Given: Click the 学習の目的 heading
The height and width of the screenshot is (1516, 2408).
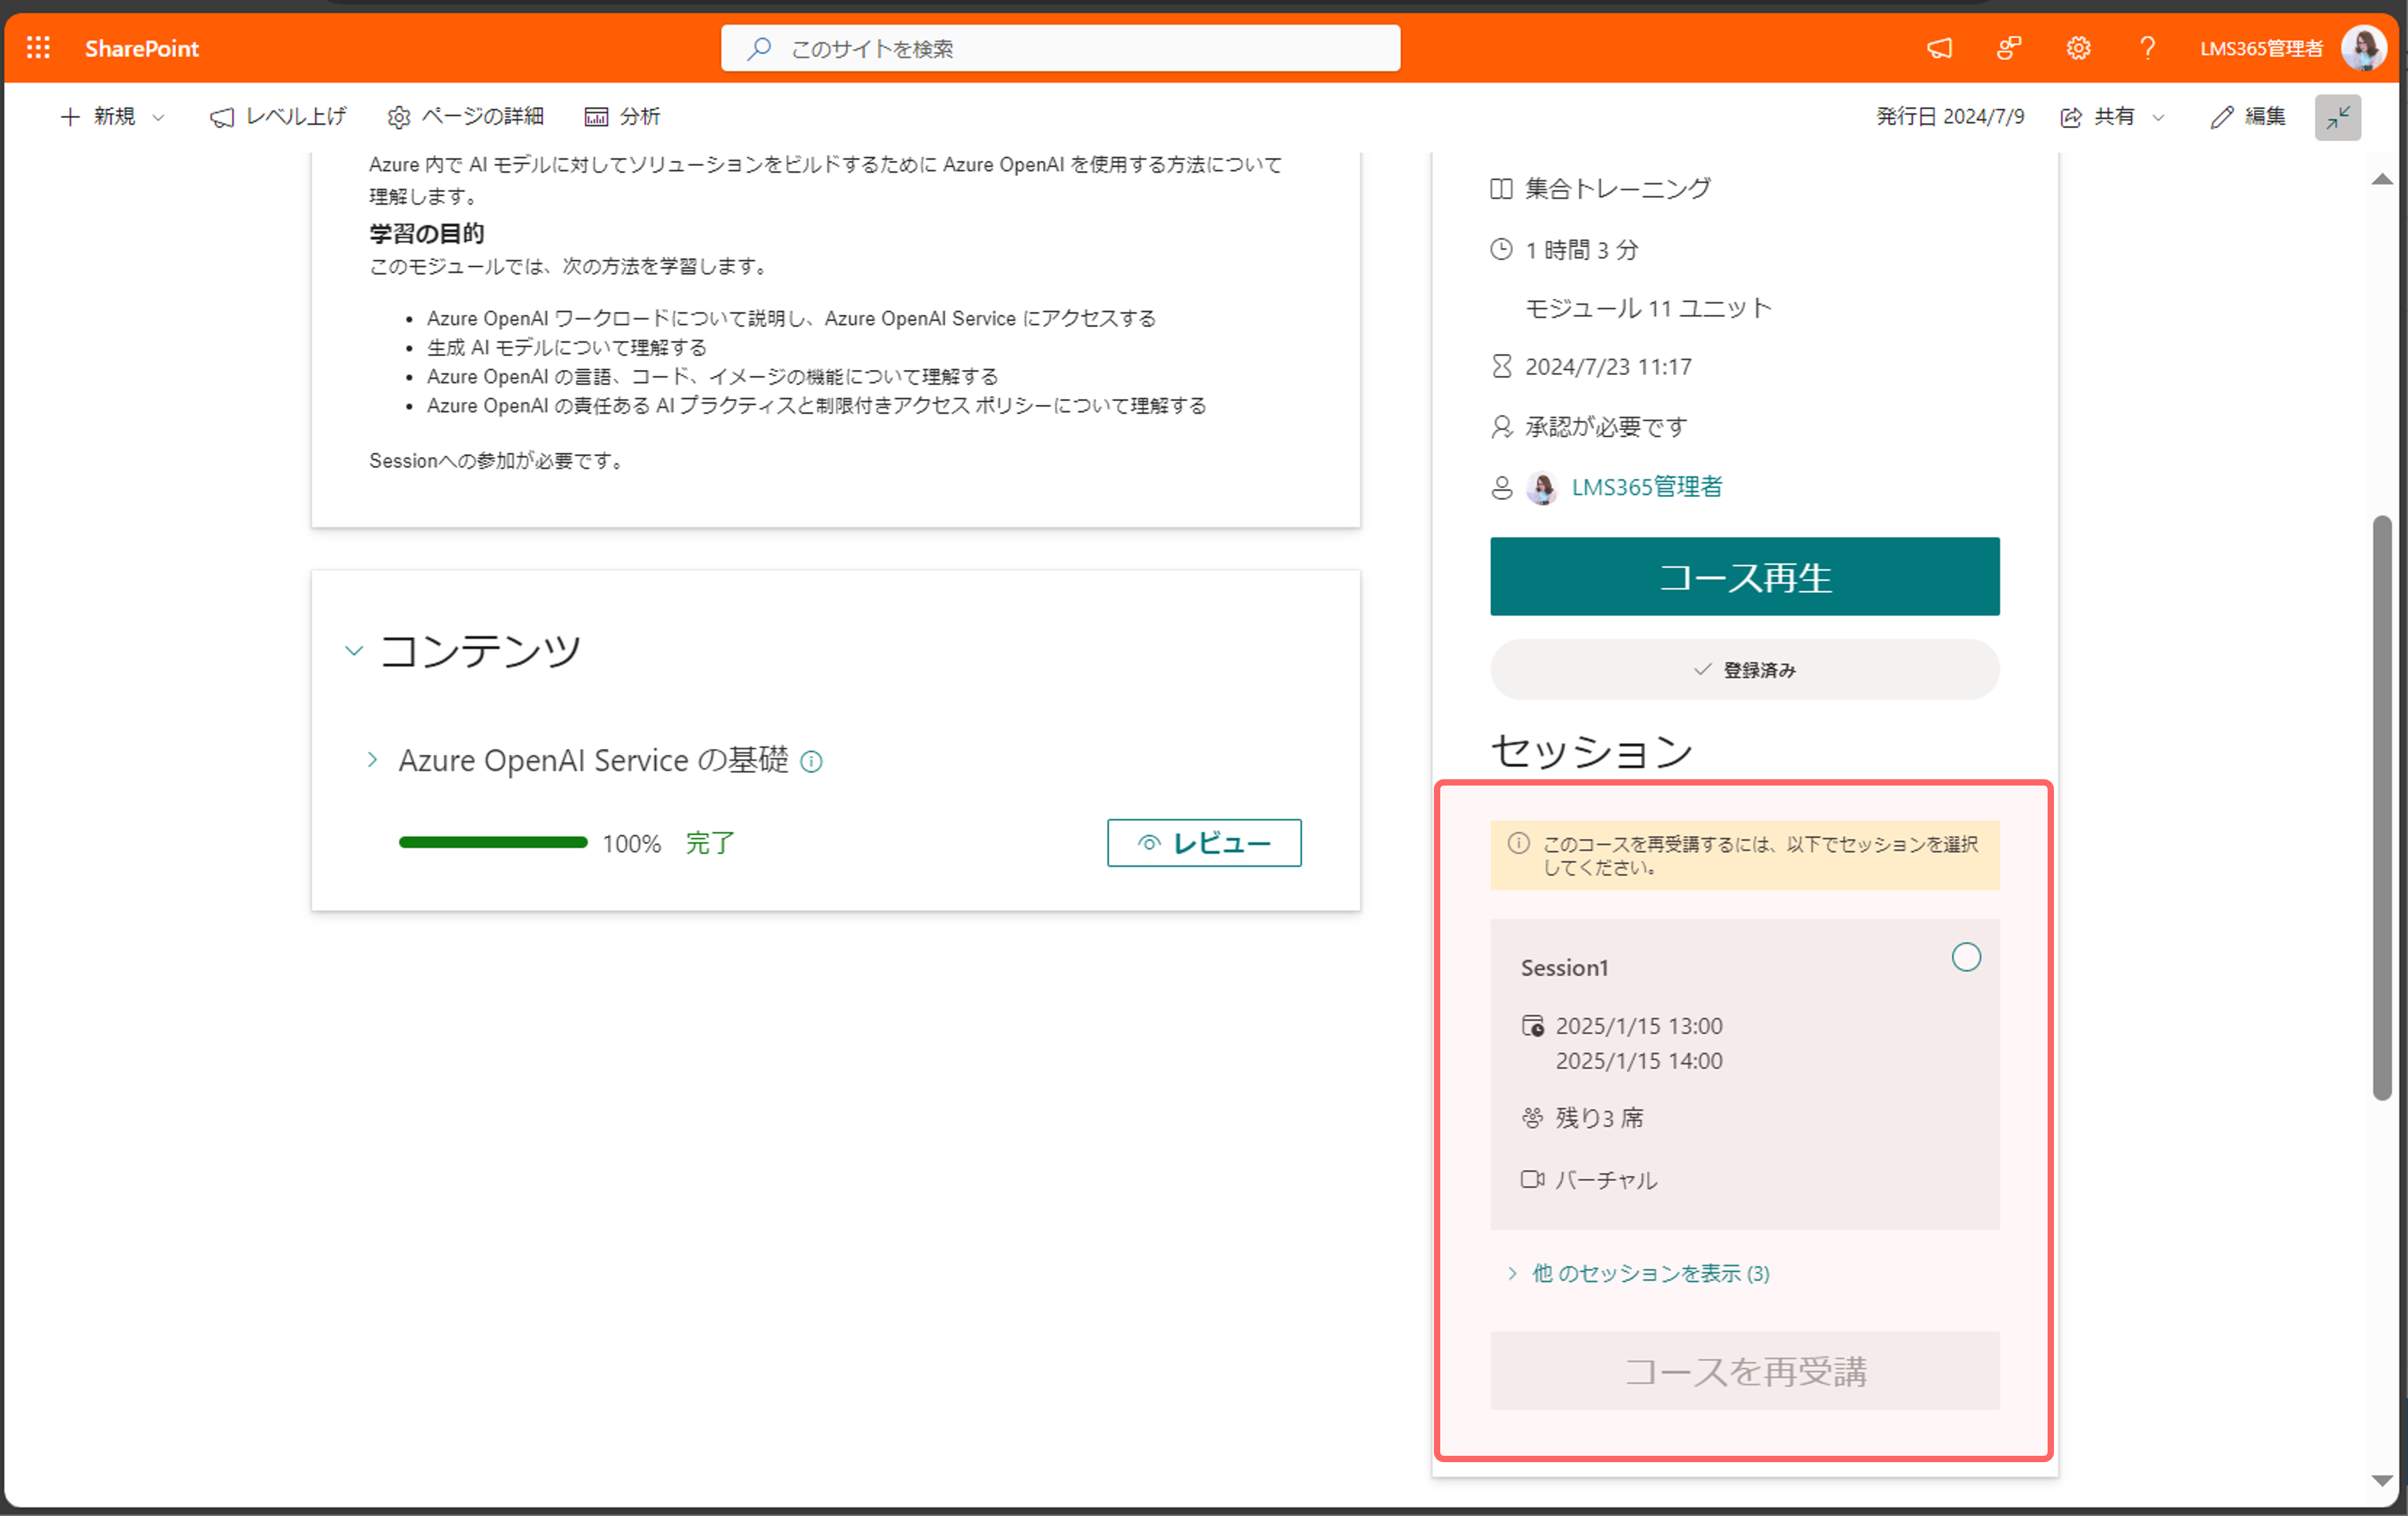Looking at the screenshot, I should [x=427, y=233].
